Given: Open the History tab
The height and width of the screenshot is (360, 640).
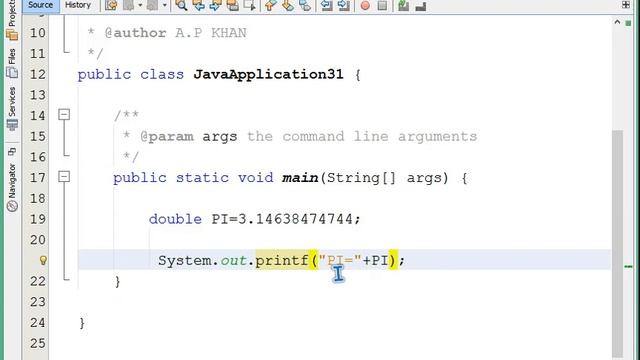Looking at the screenshot, I should [x=78, y=5].
